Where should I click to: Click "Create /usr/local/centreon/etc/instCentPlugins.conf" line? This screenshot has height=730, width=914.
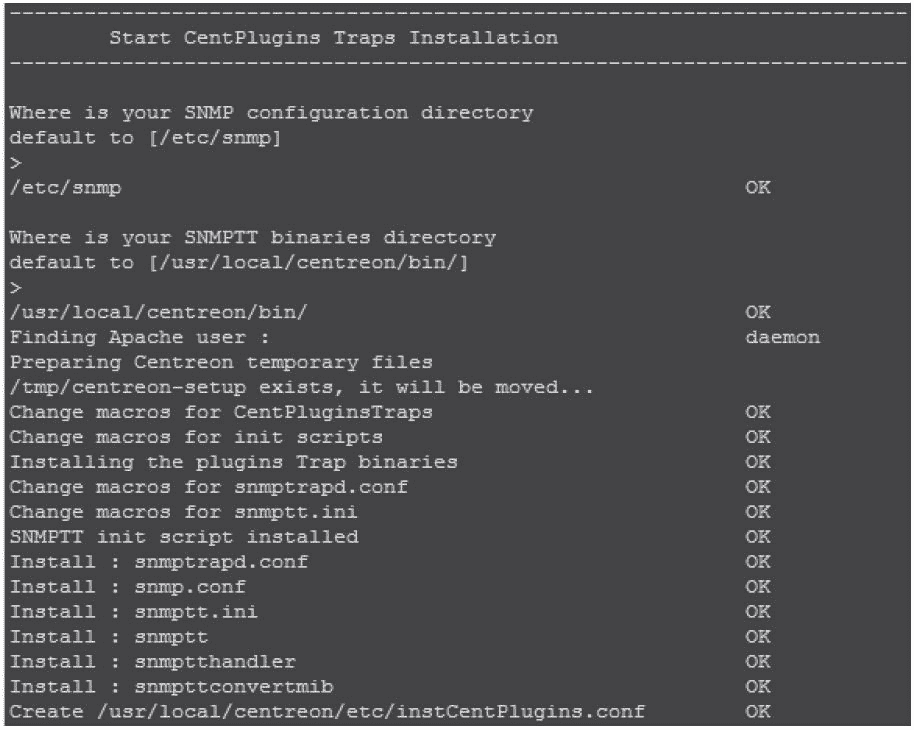click(327, 712)
